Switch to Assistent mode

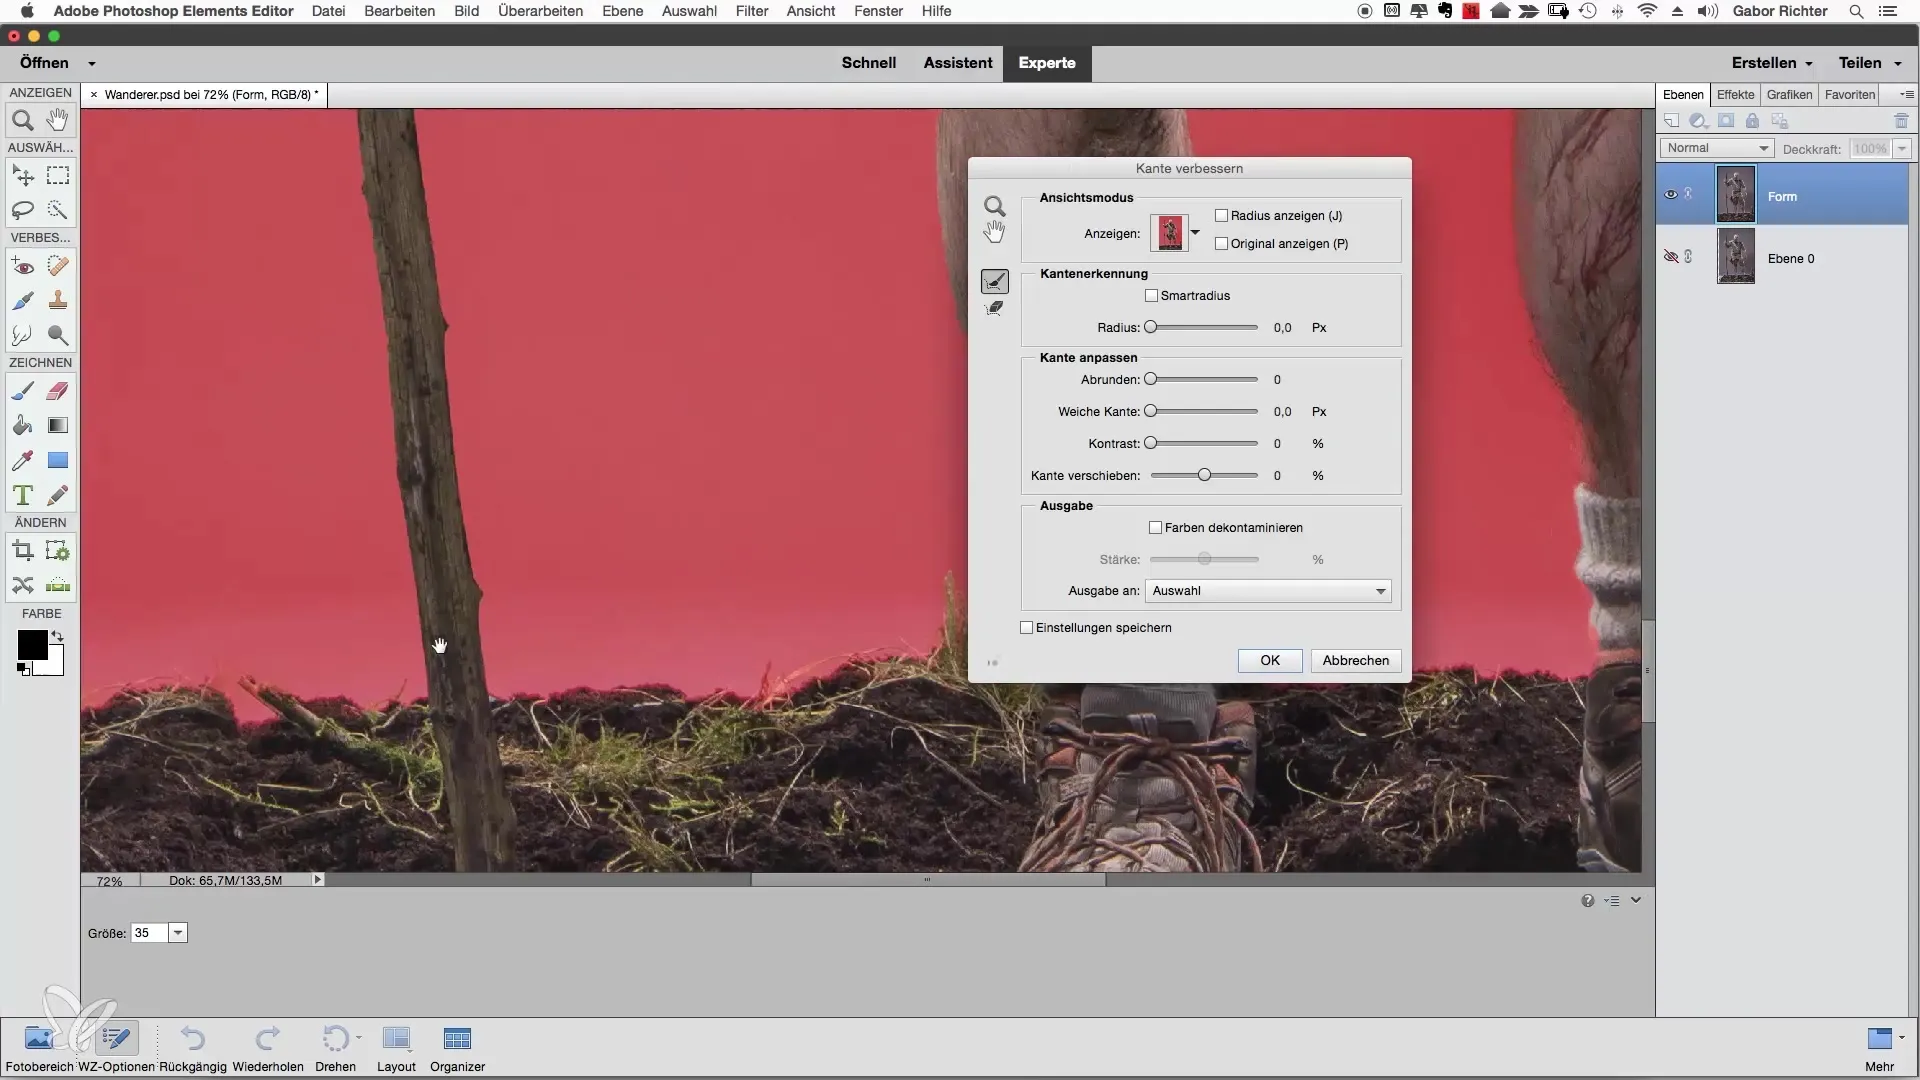pos(957,63)
